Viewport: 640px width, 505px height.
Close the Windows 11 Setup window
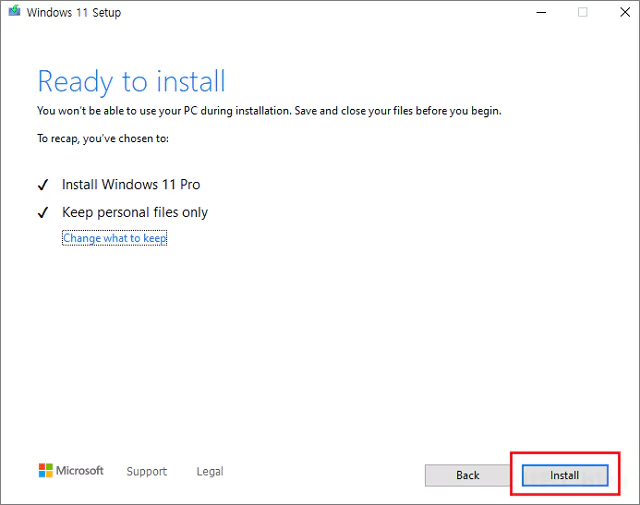click(x=625, y=12)
